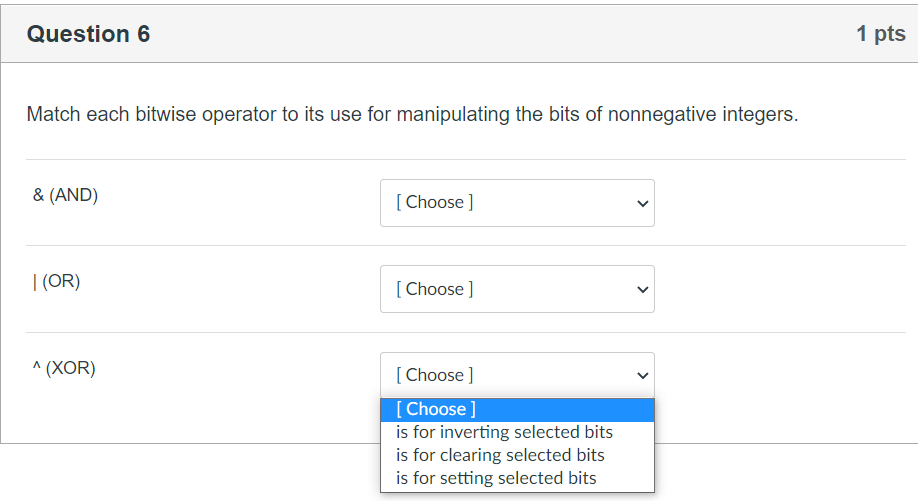Click the '[ Choose ]' text in XOR dropdown
Screen dimensions: 918x501
pos(435,375)
